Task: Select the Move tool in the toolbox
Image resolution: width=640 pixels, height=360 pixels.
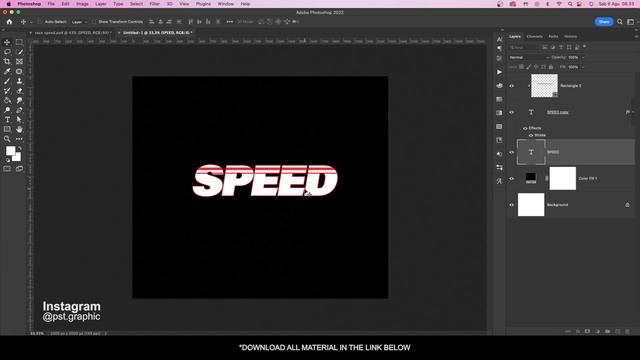Action: (x=7, y=42)
